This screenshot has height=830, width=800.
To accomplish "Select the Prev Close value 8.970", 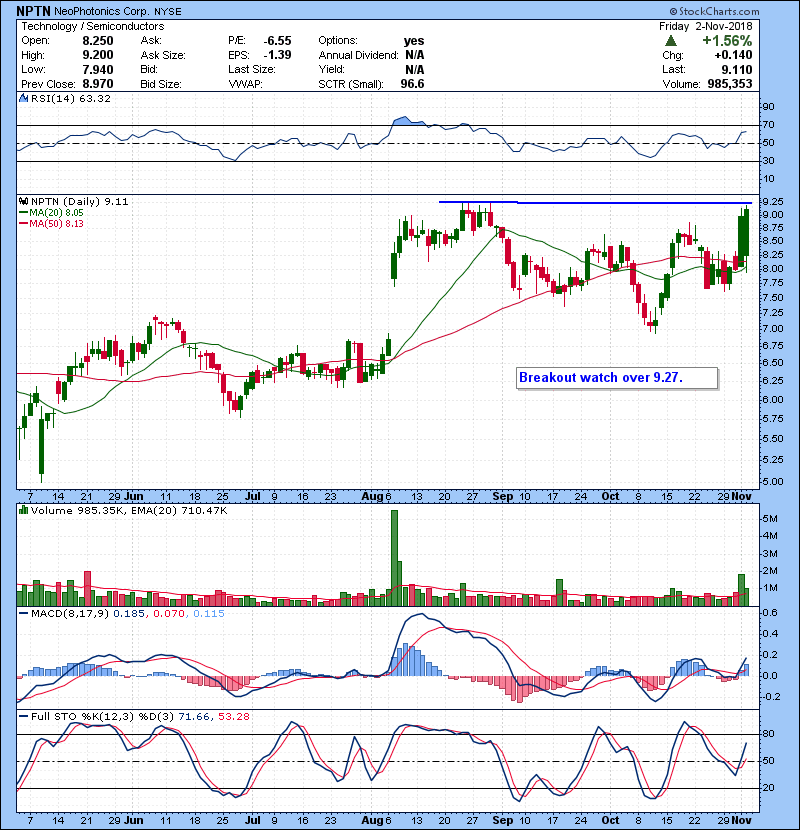I will pyautogui.click(x=98, y=84).
